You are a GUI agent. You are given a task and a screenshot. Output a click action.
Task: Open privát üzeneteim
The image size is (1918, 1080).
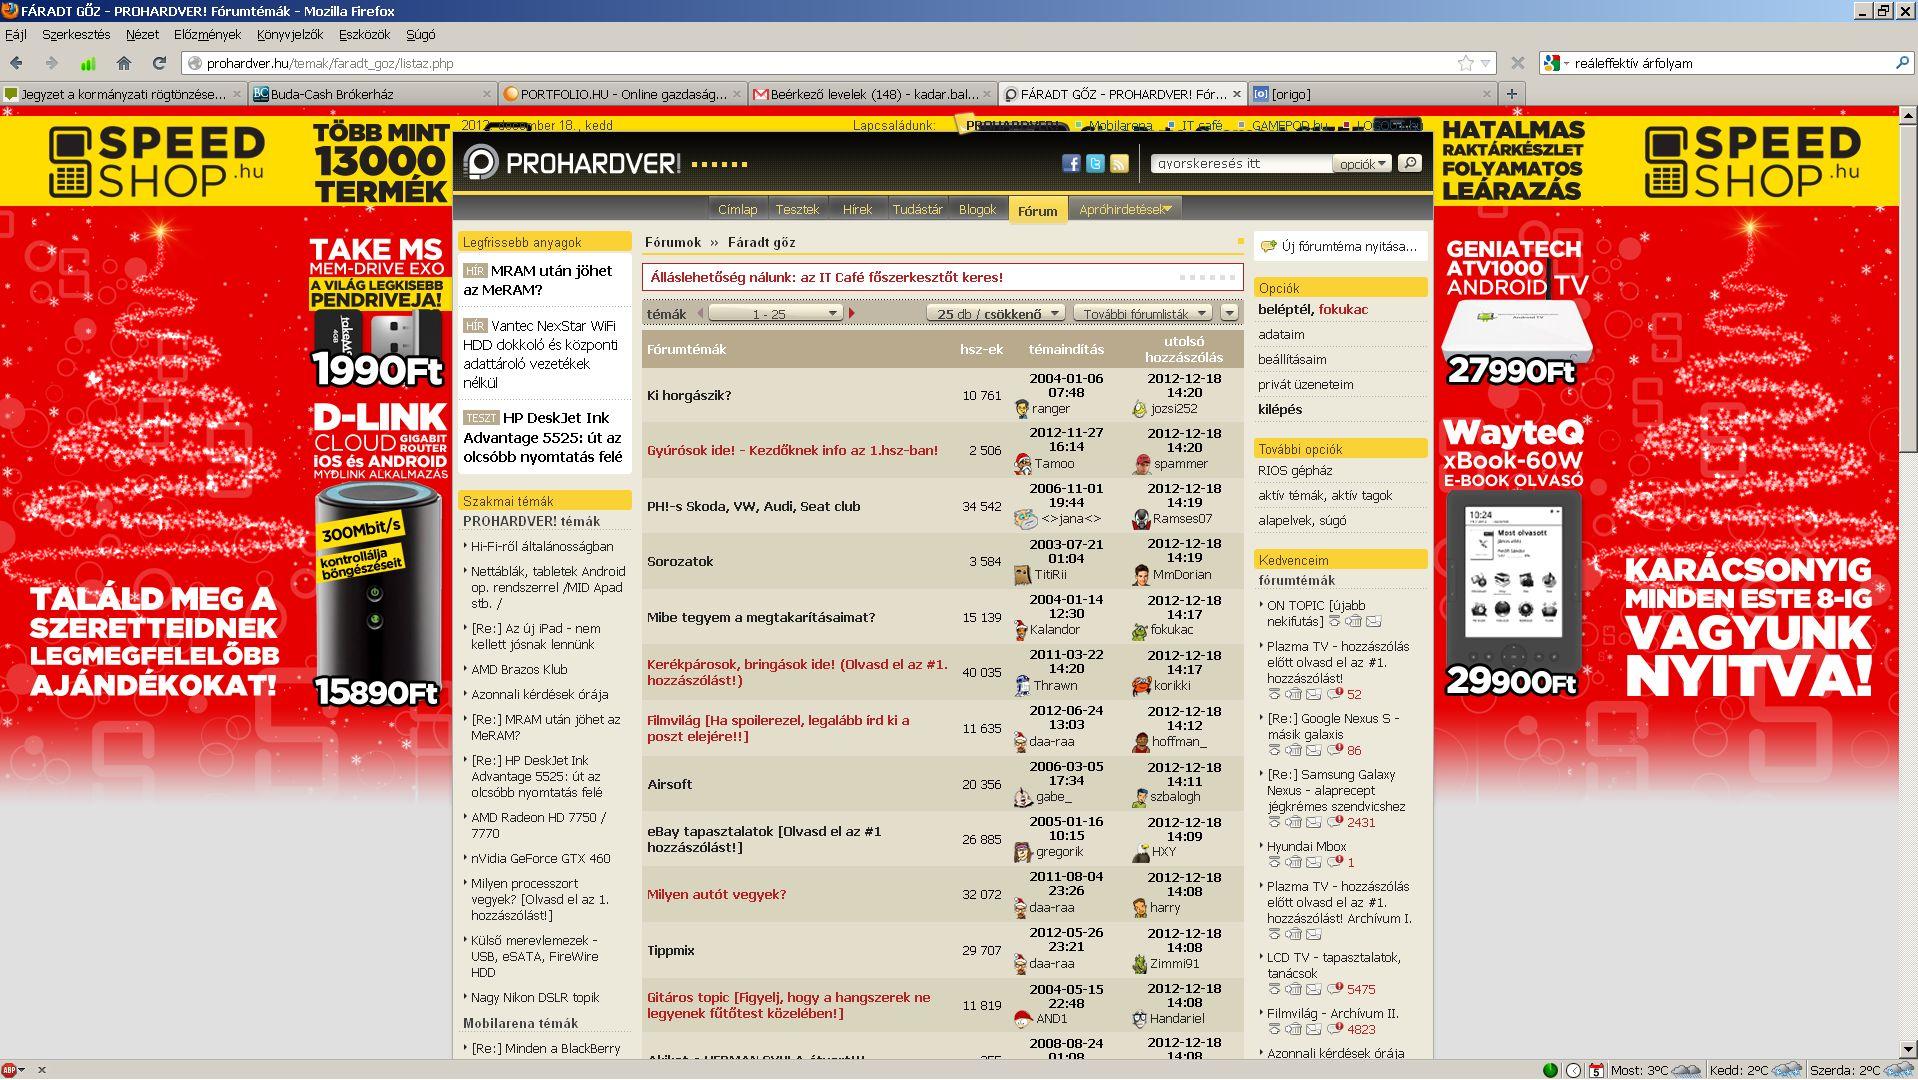(1305, 384)
